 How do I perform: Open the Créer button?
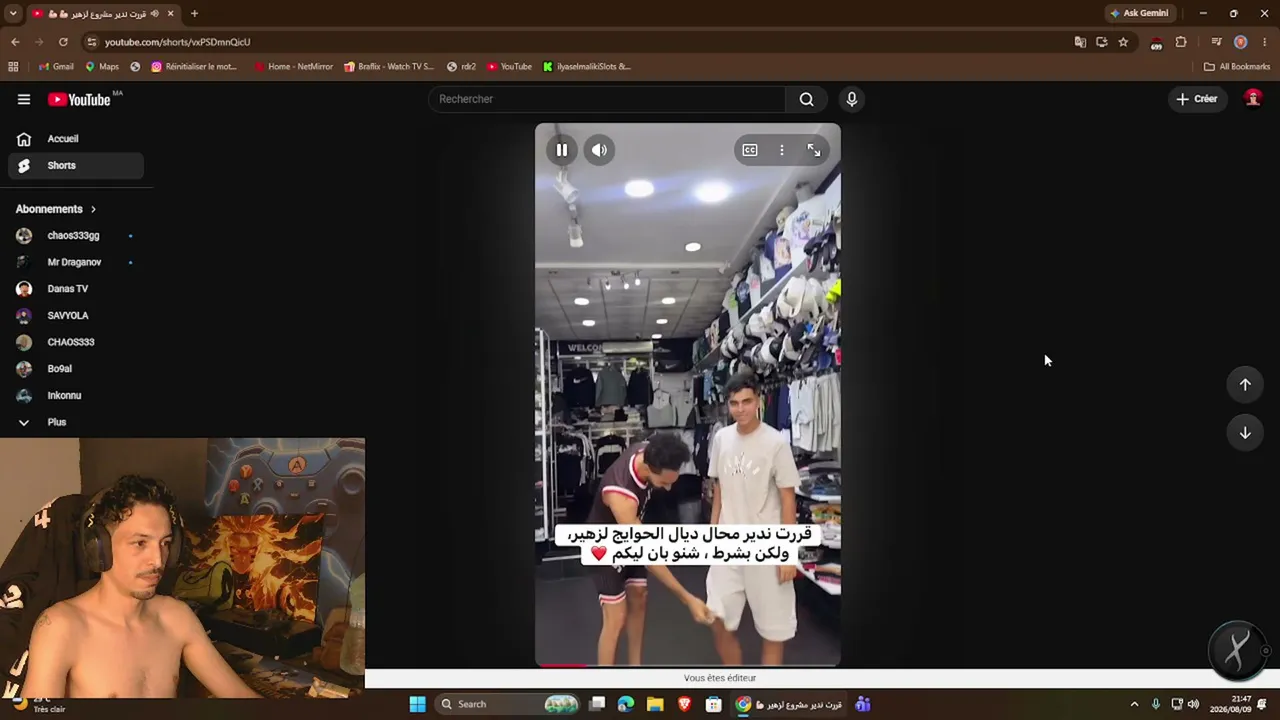[1197, 99]
